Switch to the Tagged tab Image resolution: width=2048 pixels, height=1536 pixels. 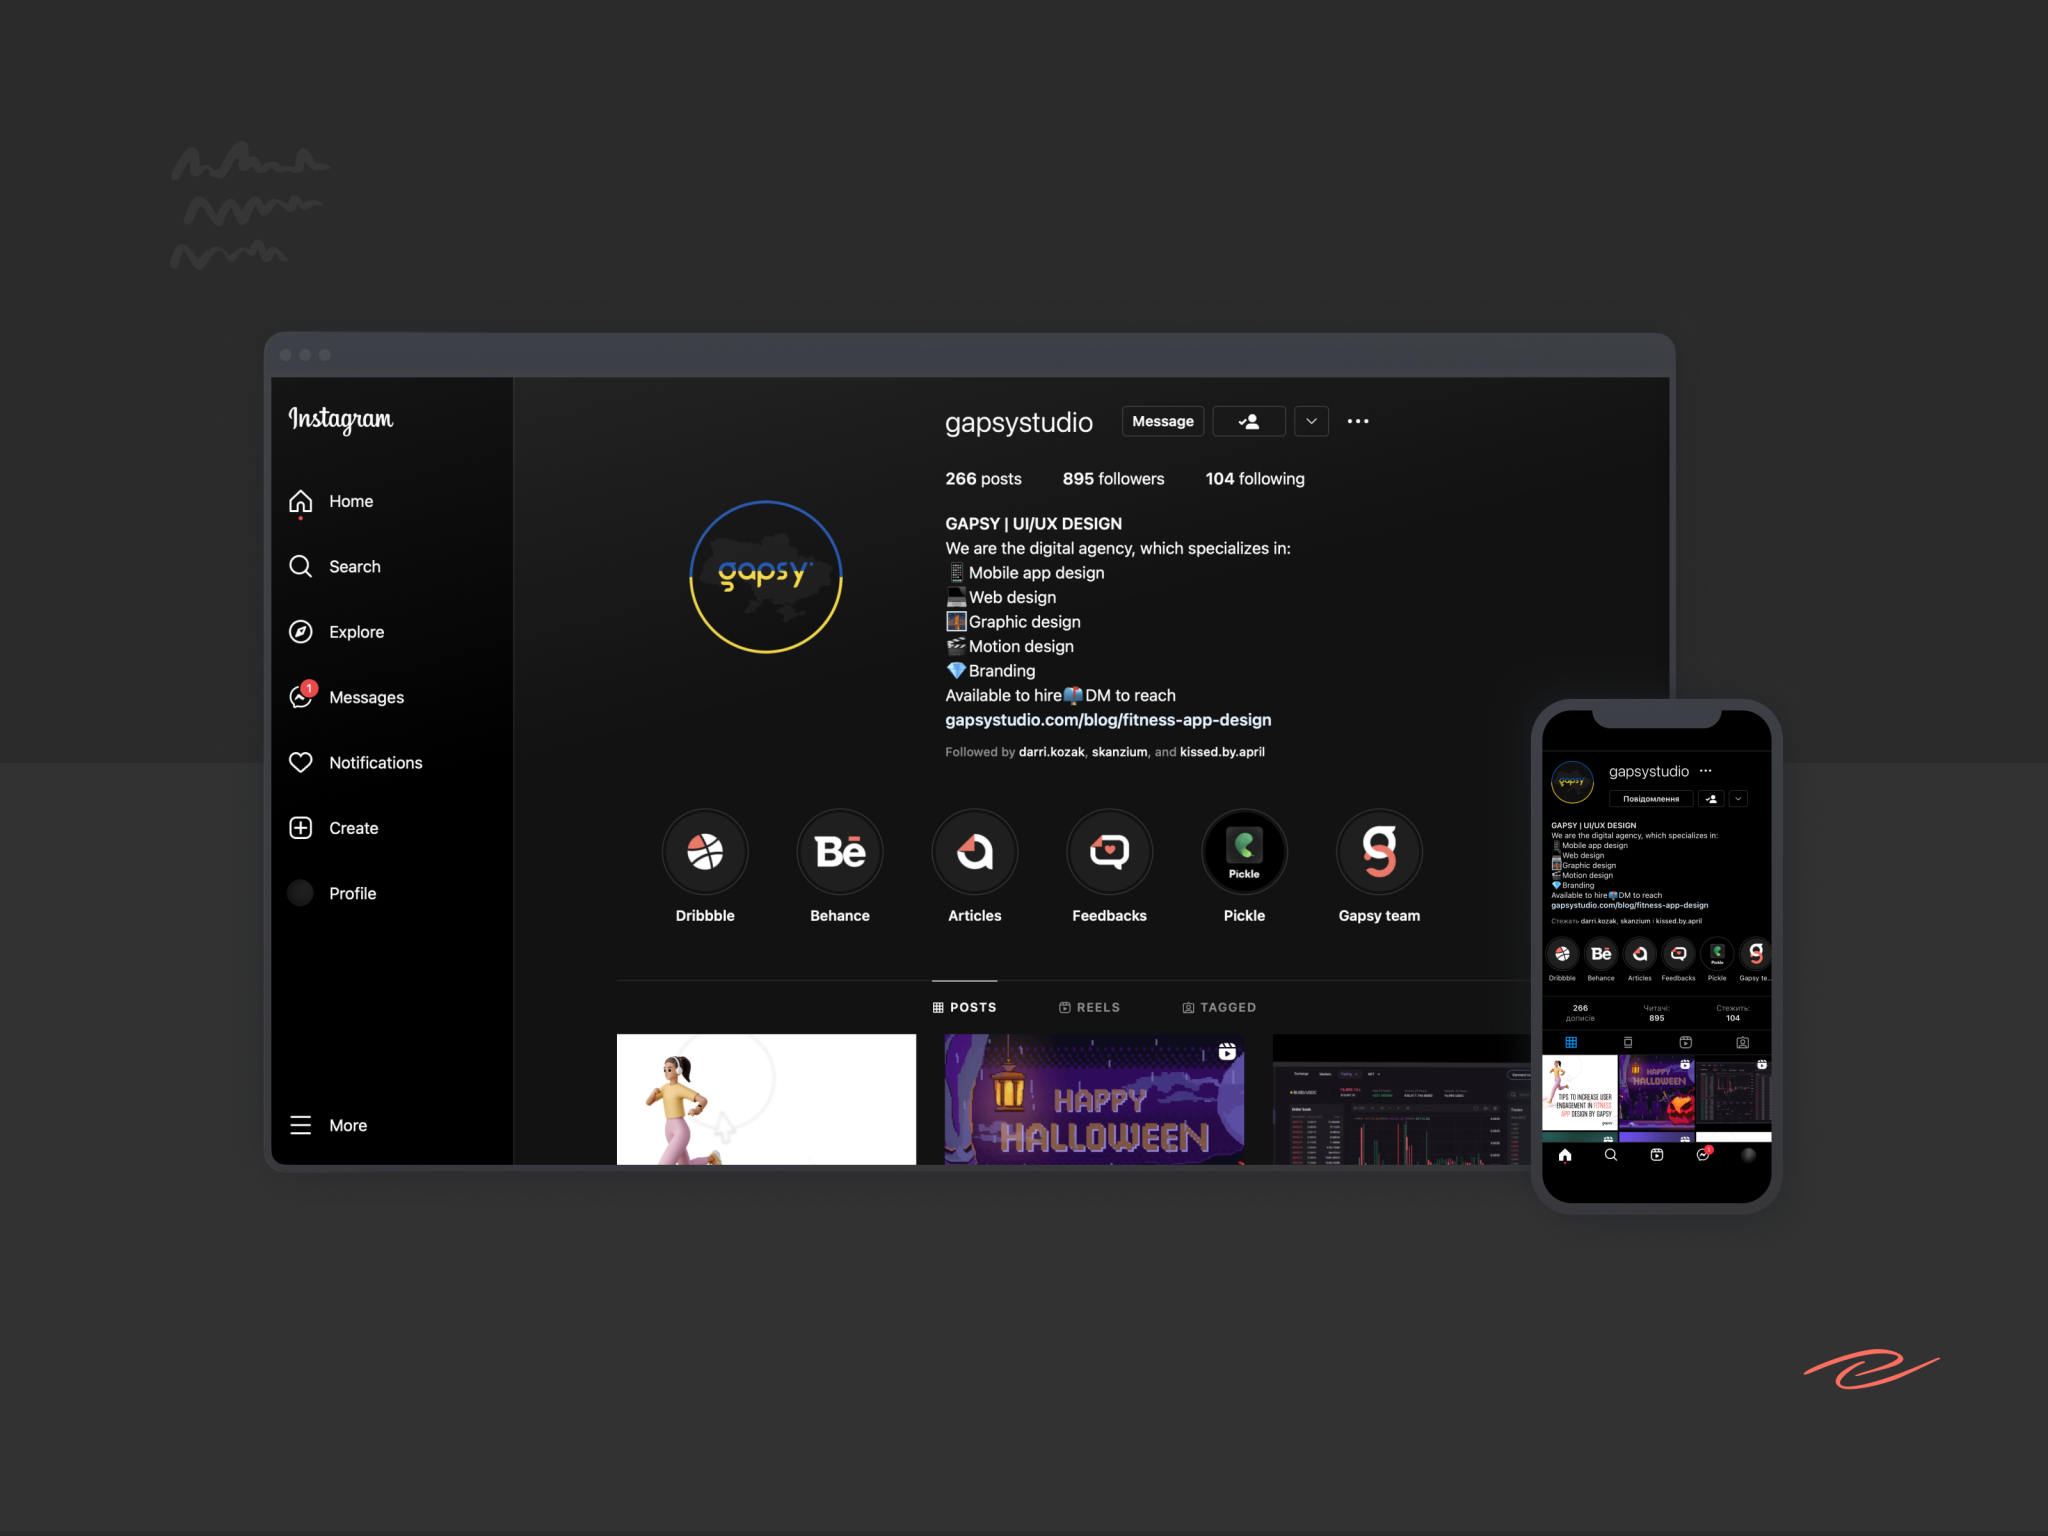[x=1219, y=1007]
